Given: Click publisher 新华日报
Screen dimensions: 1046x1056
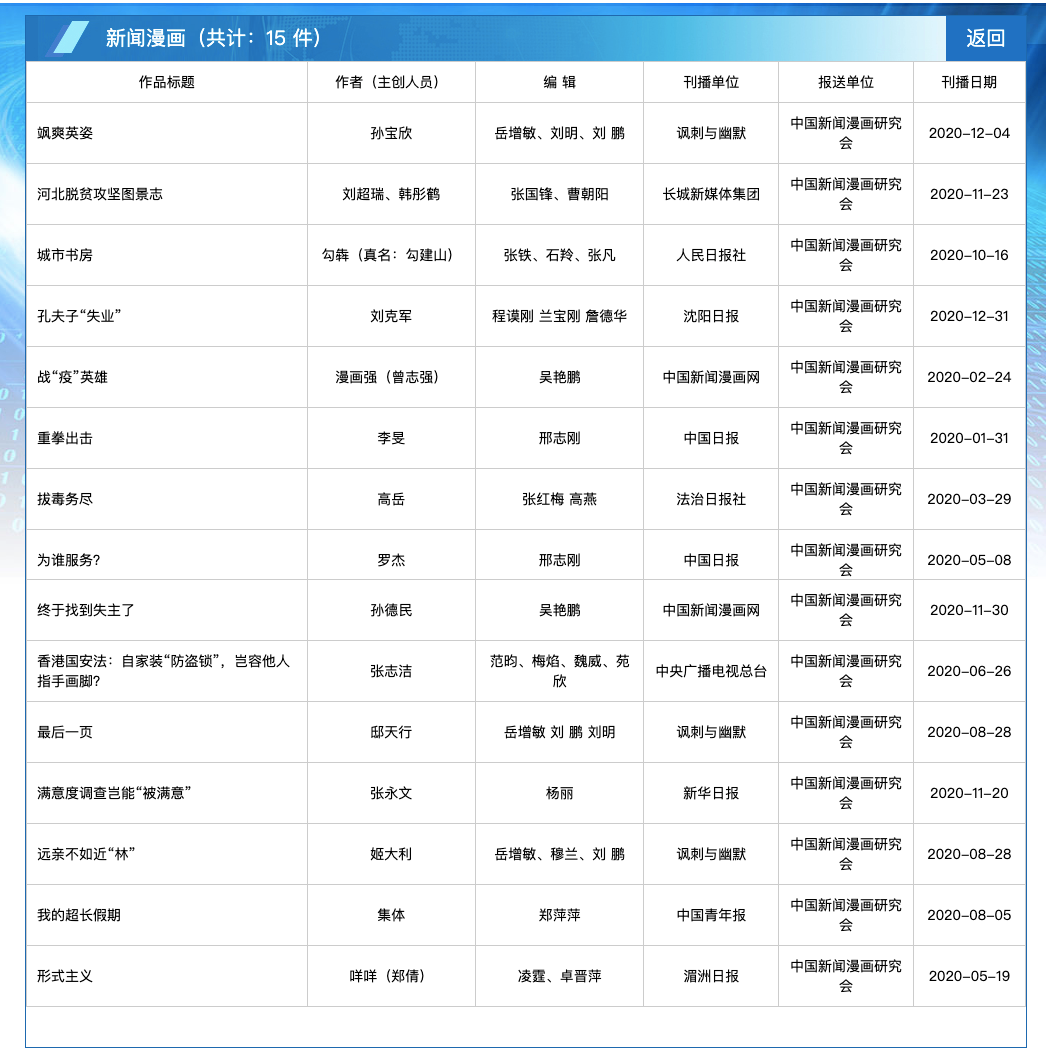Looking at the screenshot, I should click(x=711, y=793).
